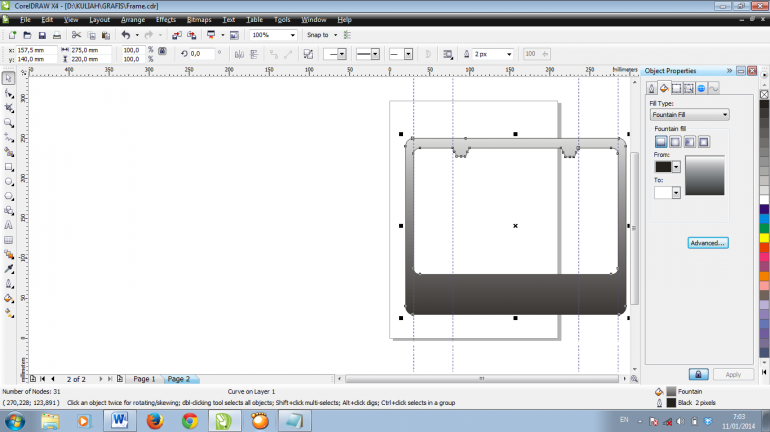770x432 pixels.
Task: Click the Open file icon
Action: coord(28,35)
